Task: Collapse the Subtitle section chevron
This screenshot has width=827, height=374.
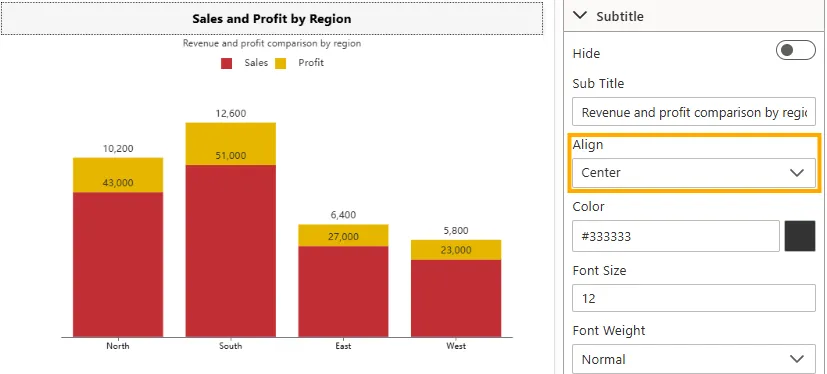Action: pyautogui.click(x=580, y=15)
